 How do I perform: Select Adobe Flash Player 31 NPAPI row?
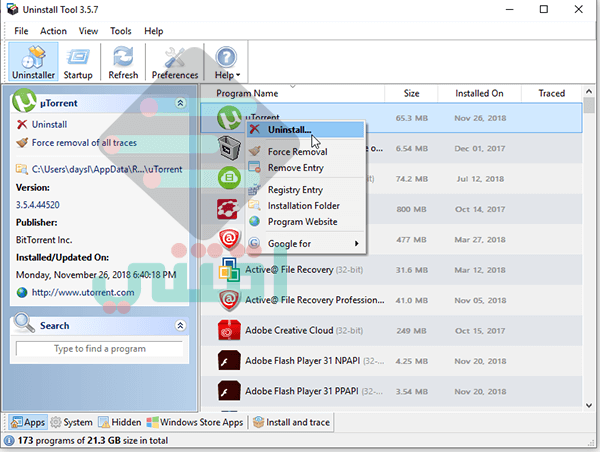[391, 361]
